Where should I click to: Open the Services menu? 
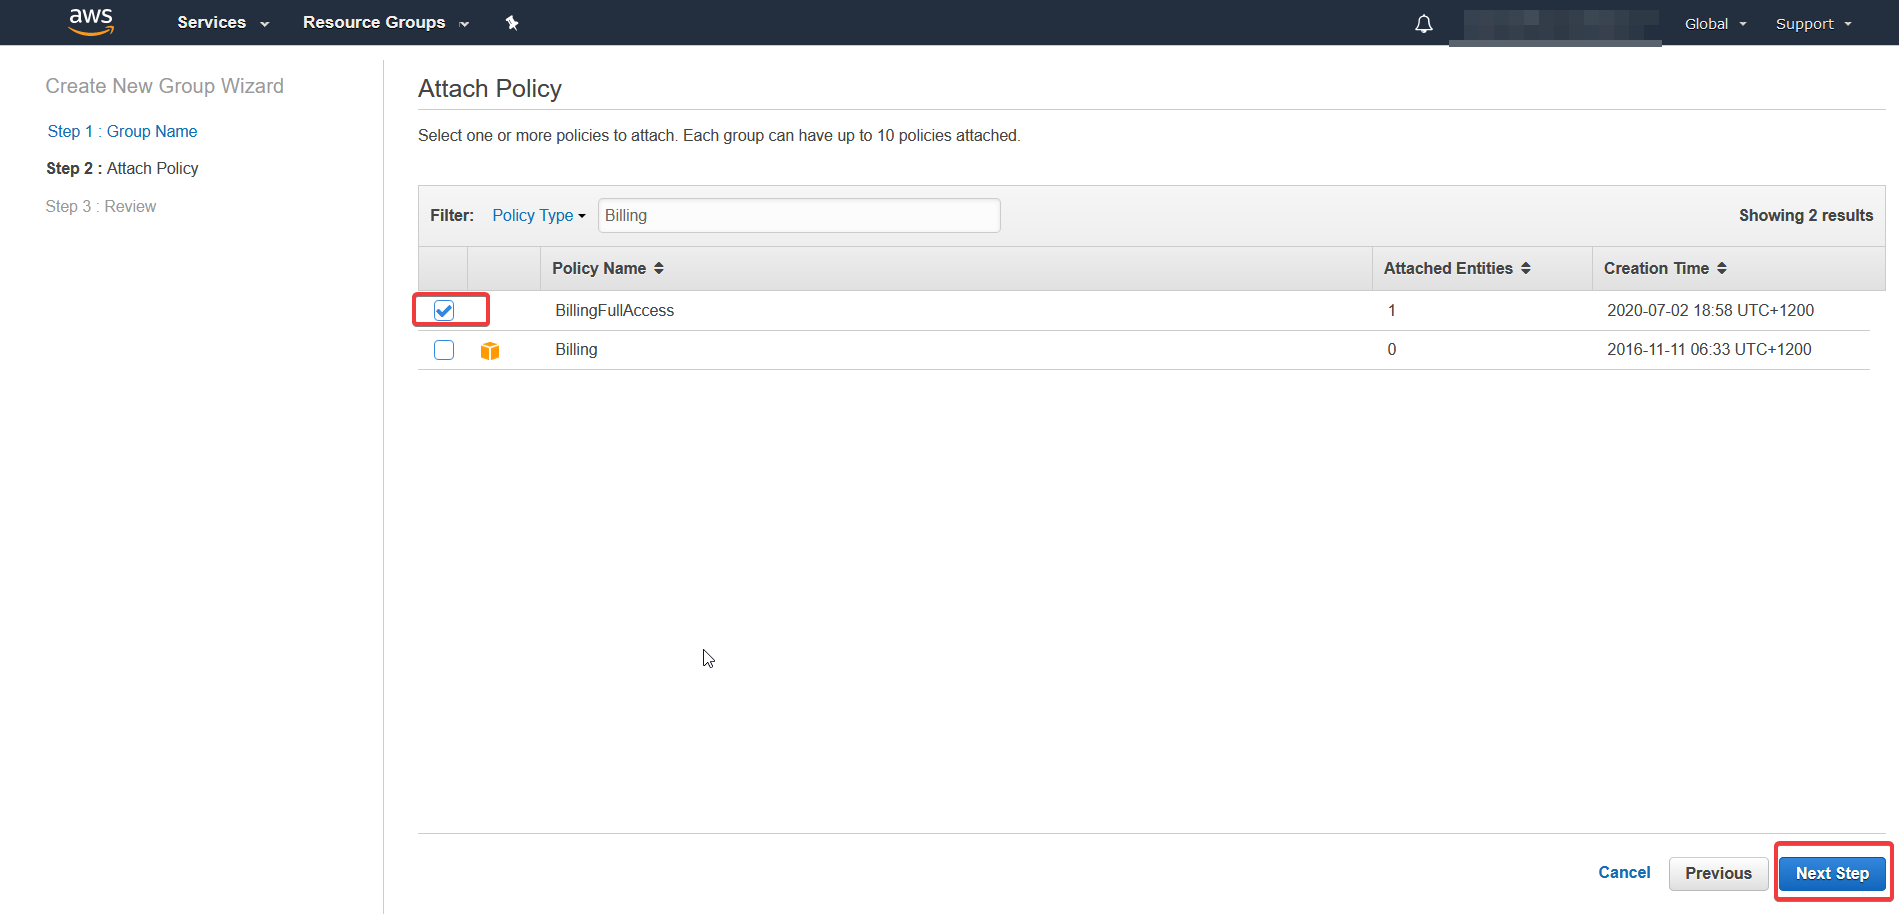coord(221,22)
